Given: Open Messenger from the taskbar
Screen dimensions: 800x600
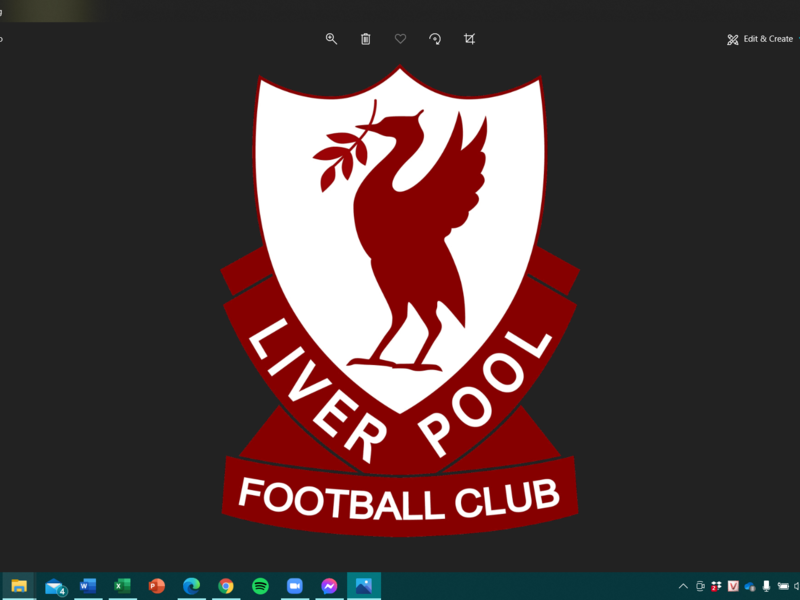Looking at the screenshot, I should point(329,586).
